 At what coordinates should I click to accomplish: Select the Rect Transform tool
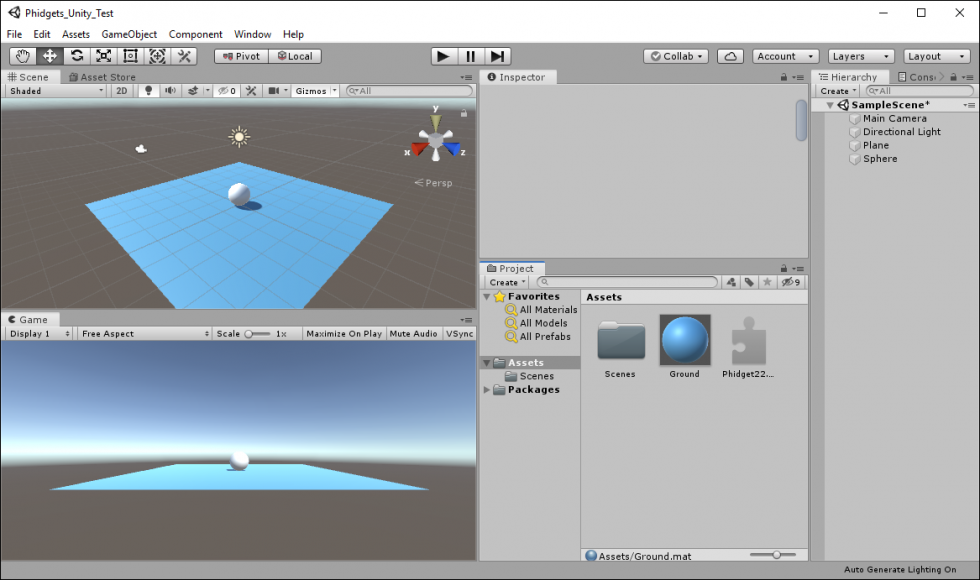(131, 56)
